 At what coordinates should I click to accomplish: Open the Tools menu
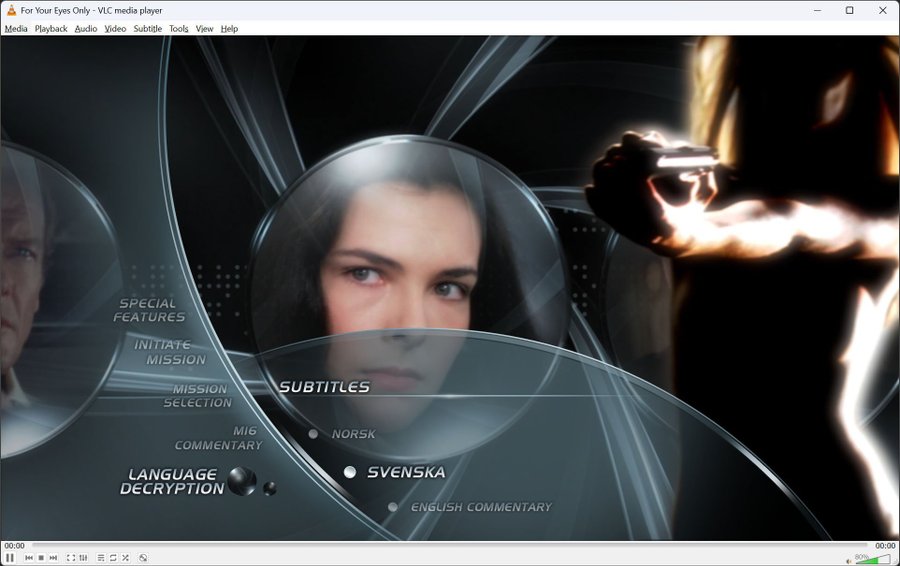tap(179, 29)
